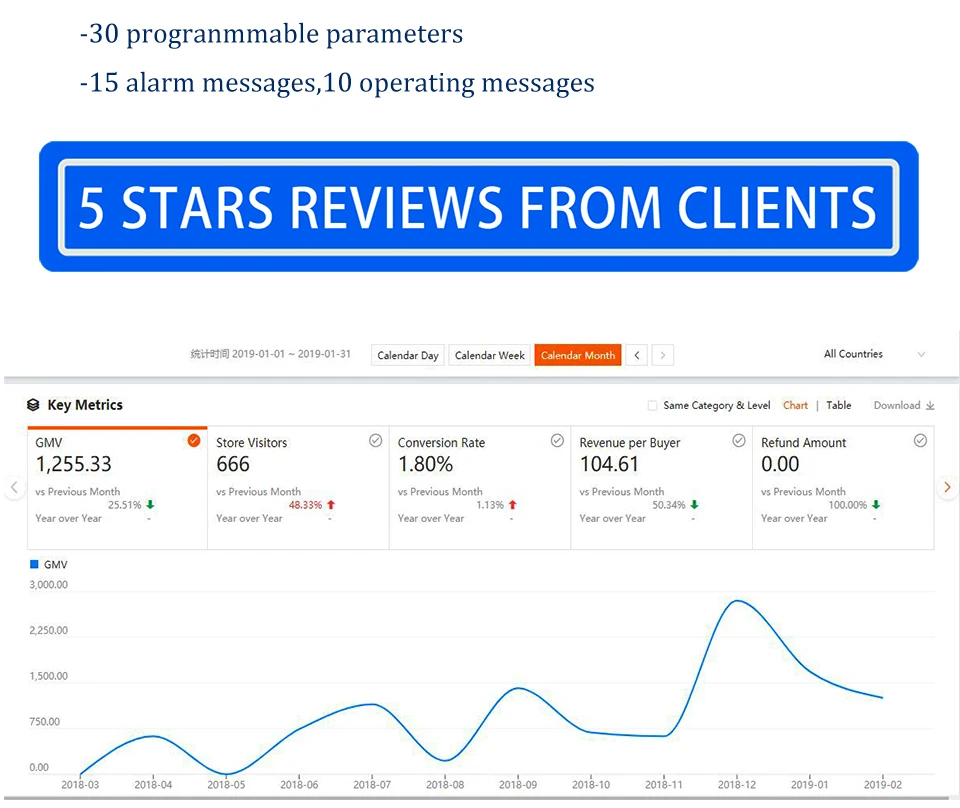
Task: Open the All Countries dropdown
Action: pos(874,354)
